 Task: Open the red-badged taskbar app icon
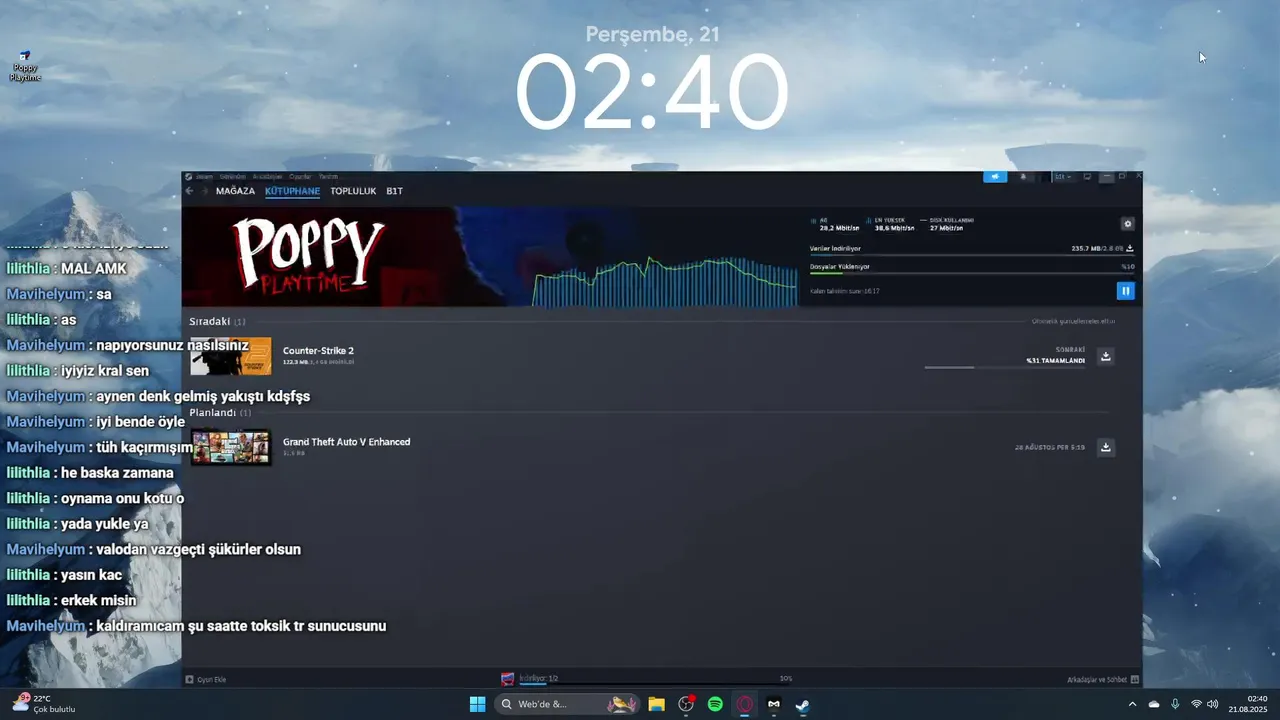click(x=686, y=704)
